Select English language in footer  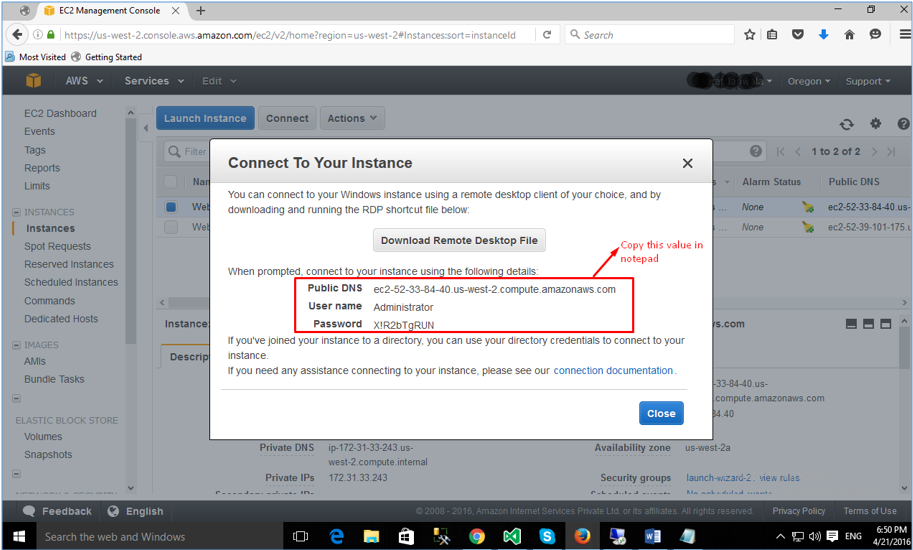tap(136, 511)
